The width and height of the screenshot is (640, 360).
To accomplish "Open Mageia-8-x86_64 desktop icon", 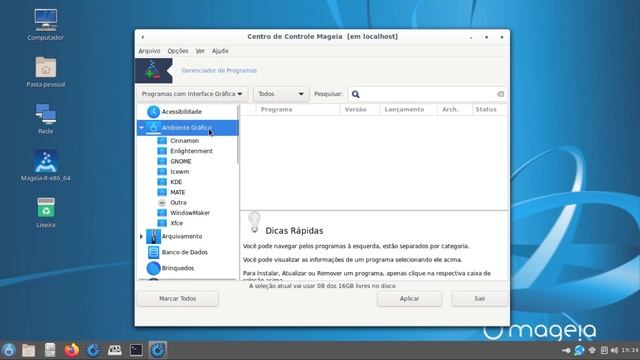I will point(45,165).
